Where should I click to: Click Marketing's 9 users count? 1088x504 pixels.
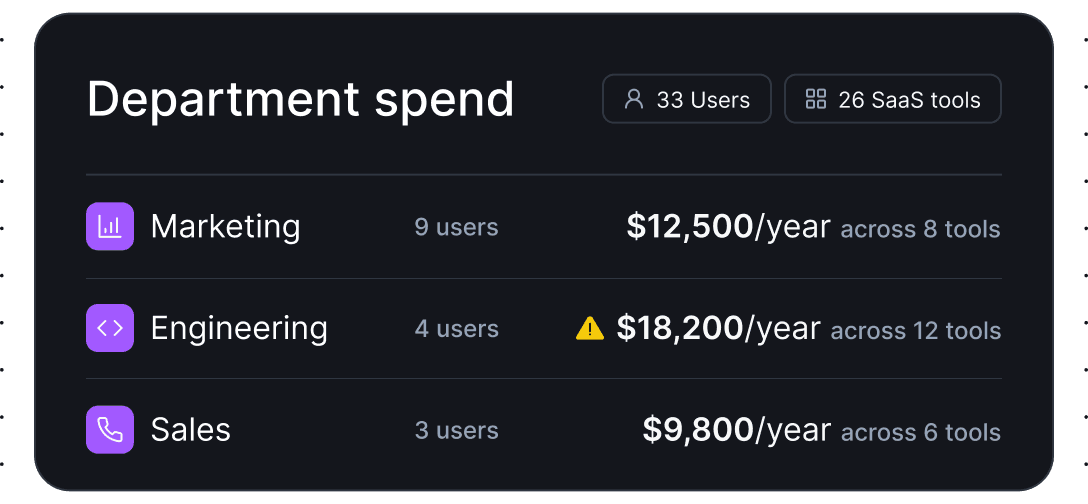point(456,228)
